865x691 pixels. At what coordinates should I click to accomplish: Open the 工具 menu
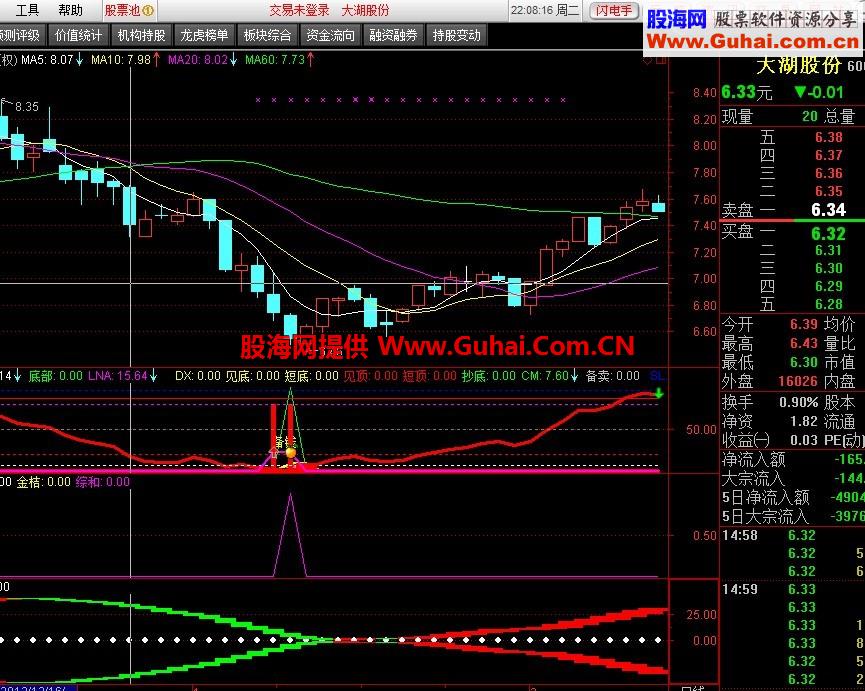tap(27, 10)
